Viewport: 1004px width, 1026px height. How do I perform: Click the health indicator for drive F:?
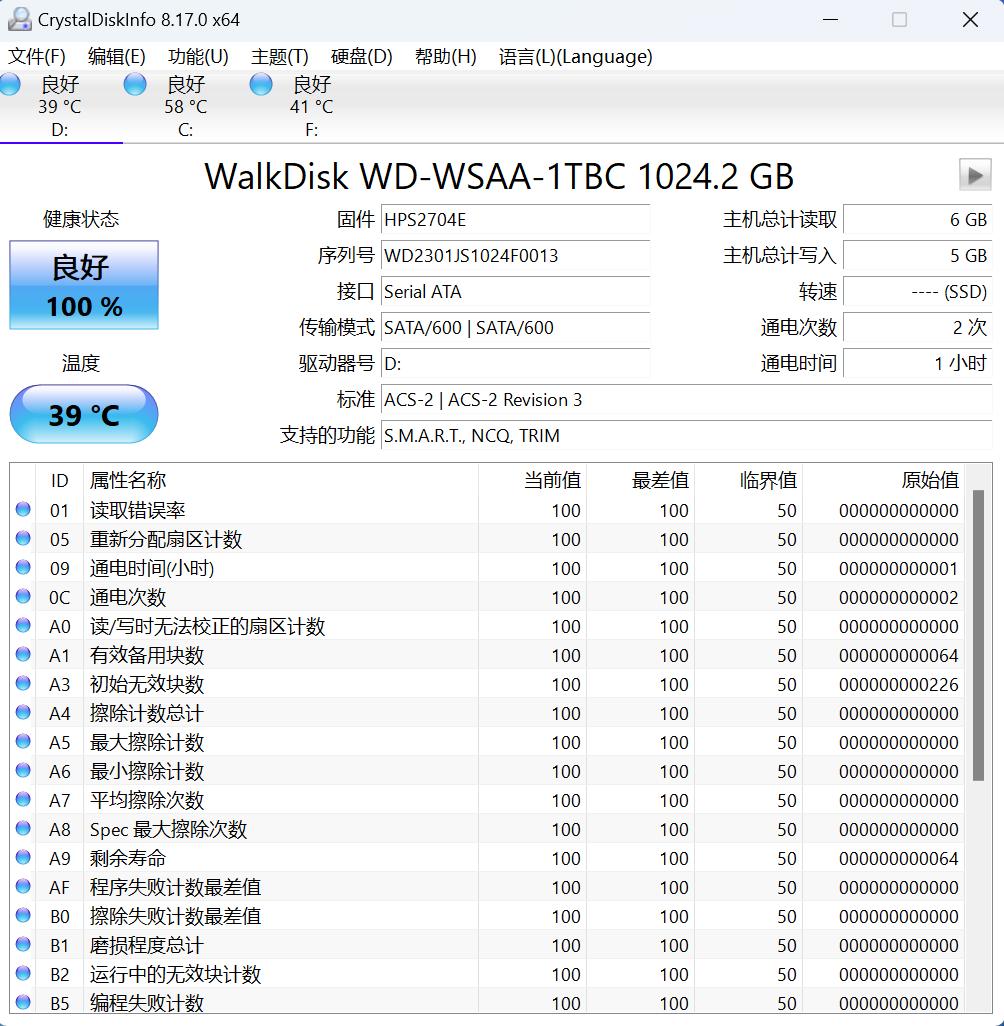[x=260, y=84]
